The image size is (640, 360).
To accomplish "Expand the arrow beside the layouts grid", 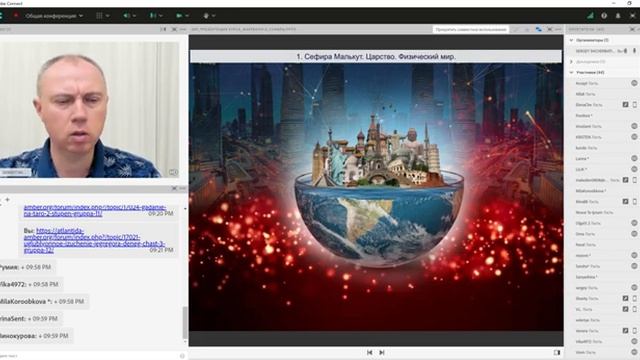I will tap(108, 16).
